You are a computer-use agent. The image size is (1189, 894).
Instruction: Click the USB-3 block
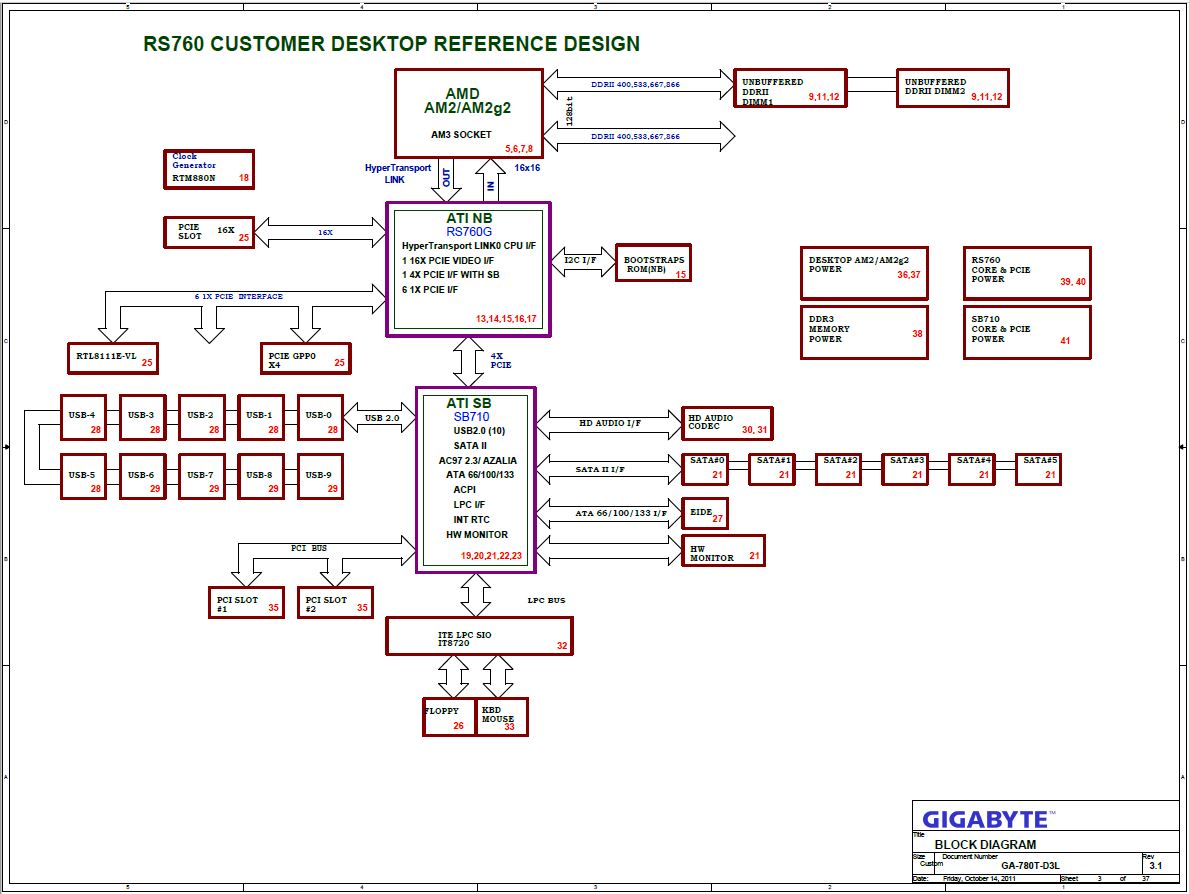[143, 417]
